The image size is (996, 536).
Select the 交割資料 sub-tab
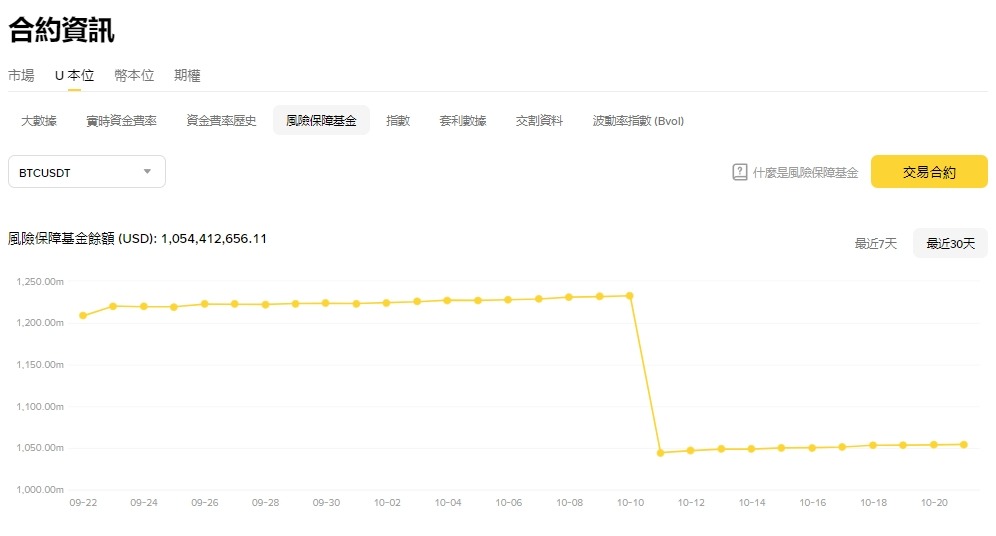(x=539, y=121)
